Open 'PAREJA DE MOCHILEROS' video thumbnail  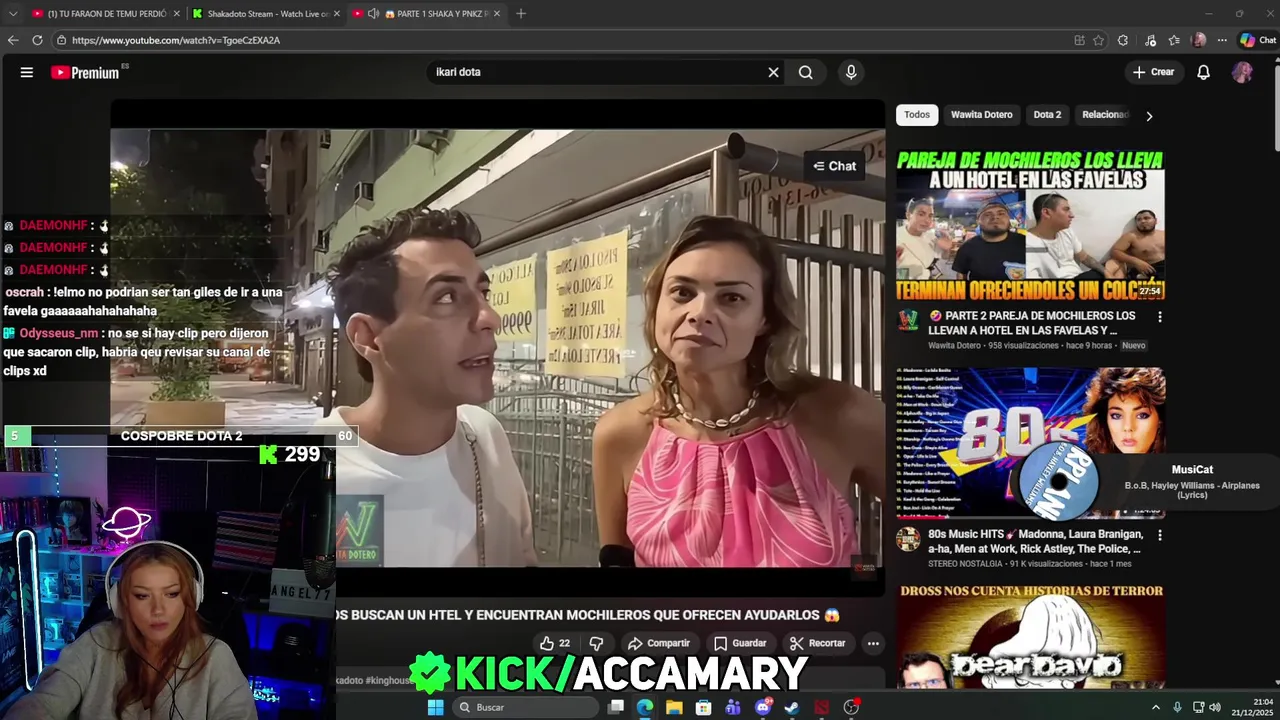pyautogui.click(x=1030, y=224)
